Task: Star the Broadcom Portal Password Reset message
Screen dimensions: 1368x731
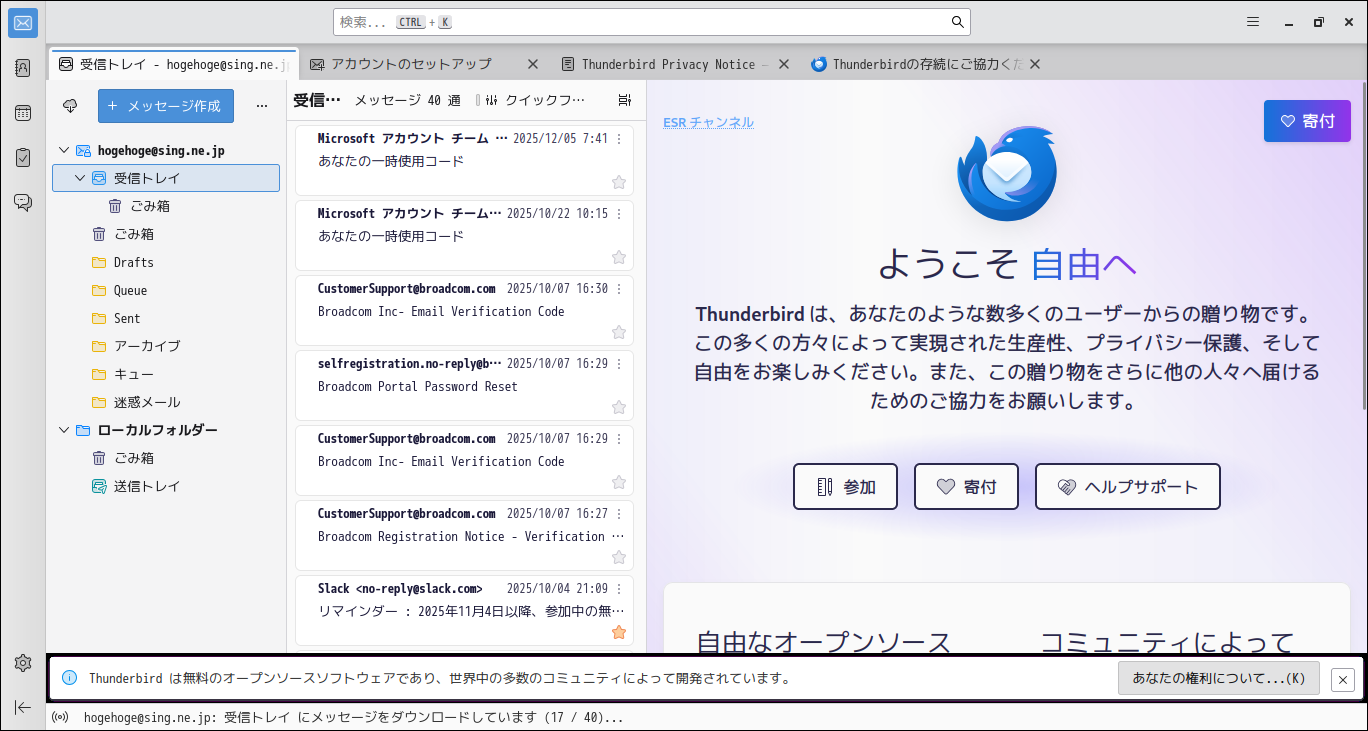Action: (619, 407)
